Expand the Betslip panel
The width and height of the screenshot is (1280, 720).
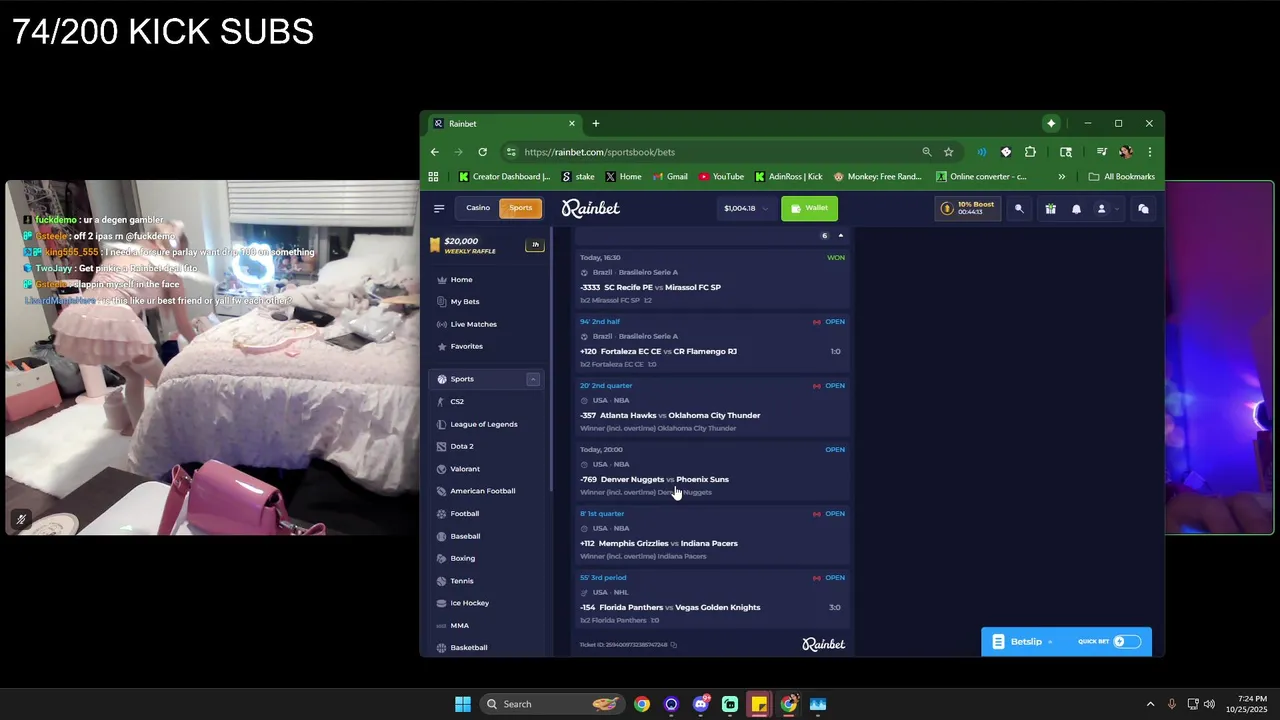1026,642
